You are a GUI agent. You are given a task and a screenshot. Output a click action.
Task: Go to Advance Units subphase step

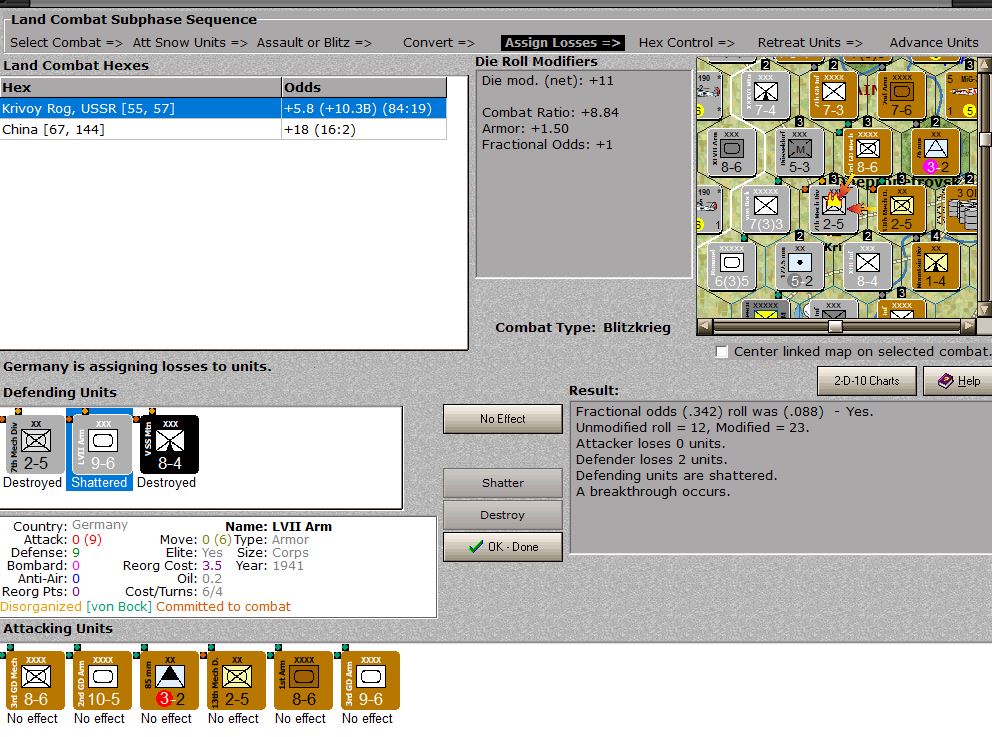(x=934, y=42)
